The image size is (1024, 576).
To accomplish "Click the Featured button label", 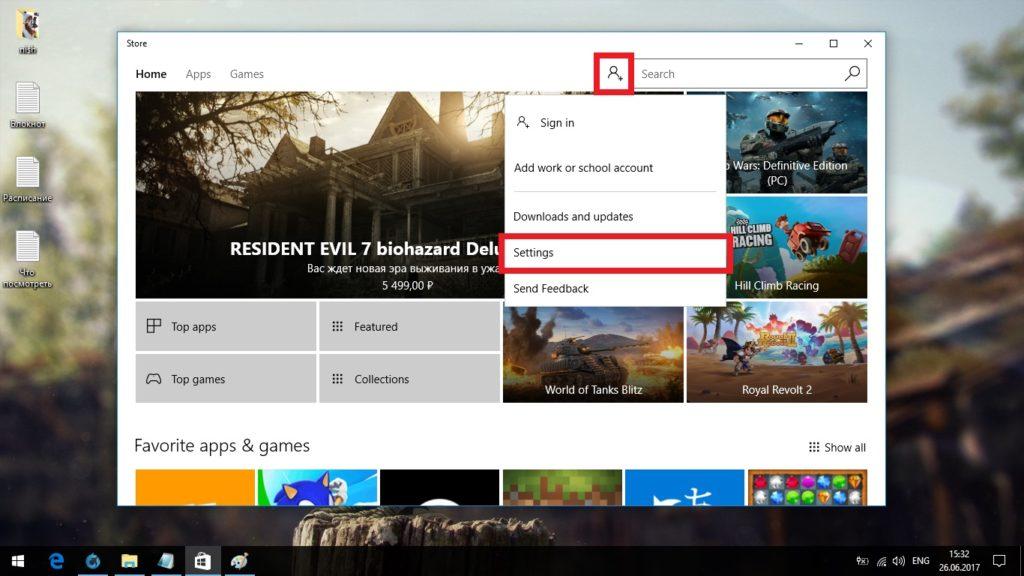I will 376,327.
